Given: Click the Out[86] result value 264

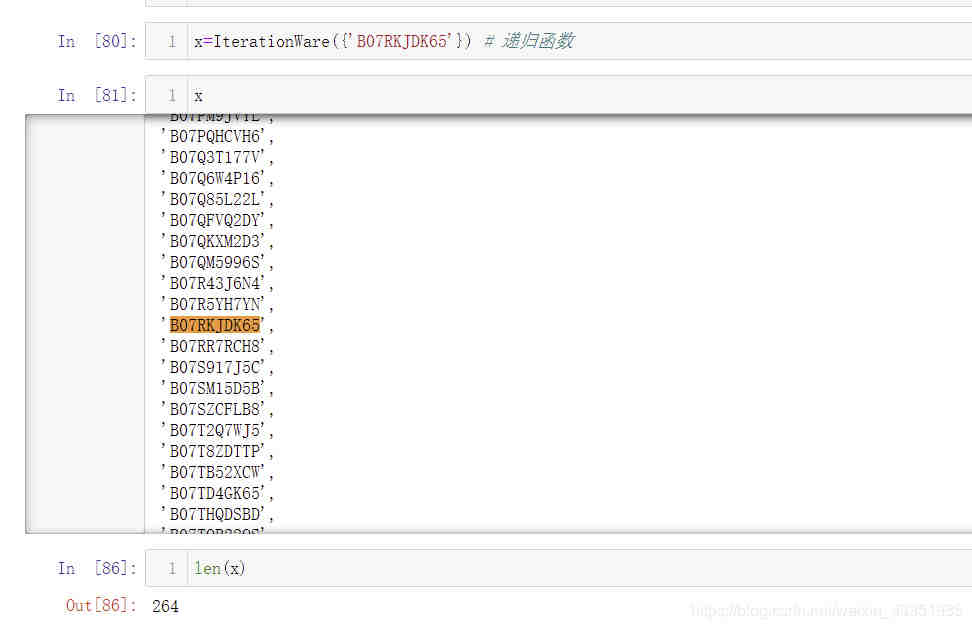Looking at the screenshot, I should coord(166,605).
